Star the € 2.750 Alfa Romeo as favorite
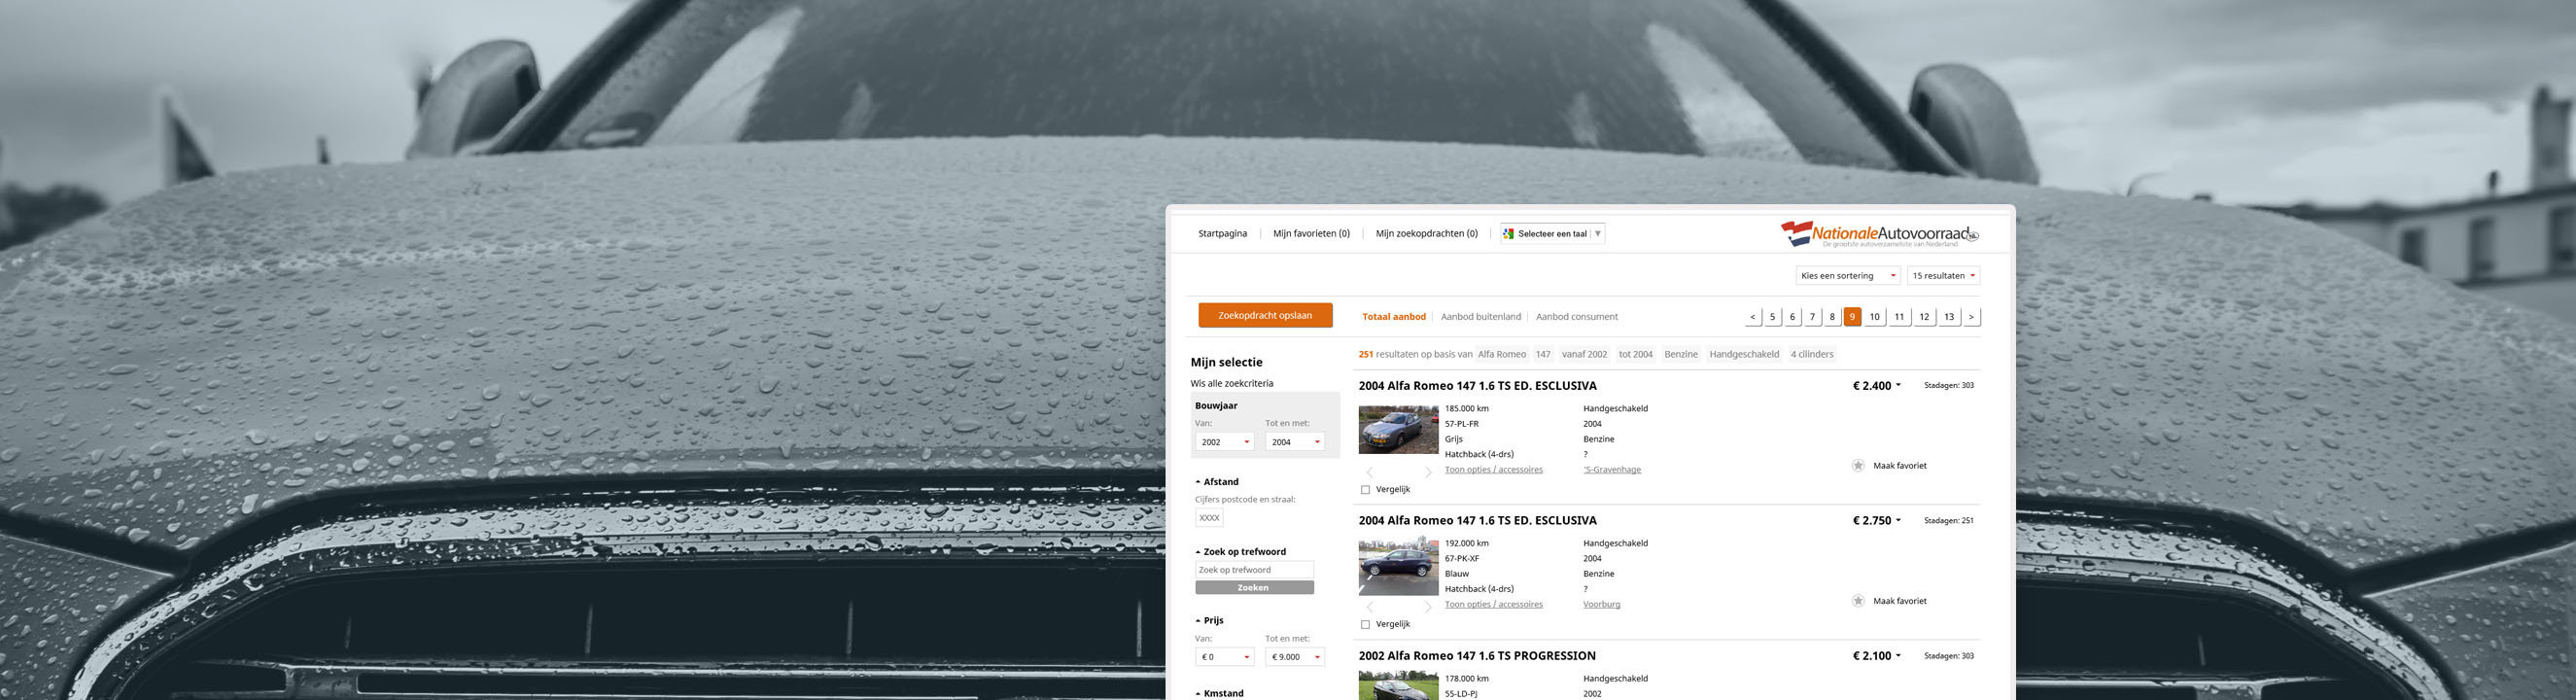This screenshot has width=2576, height=700. coord(1858,601)
